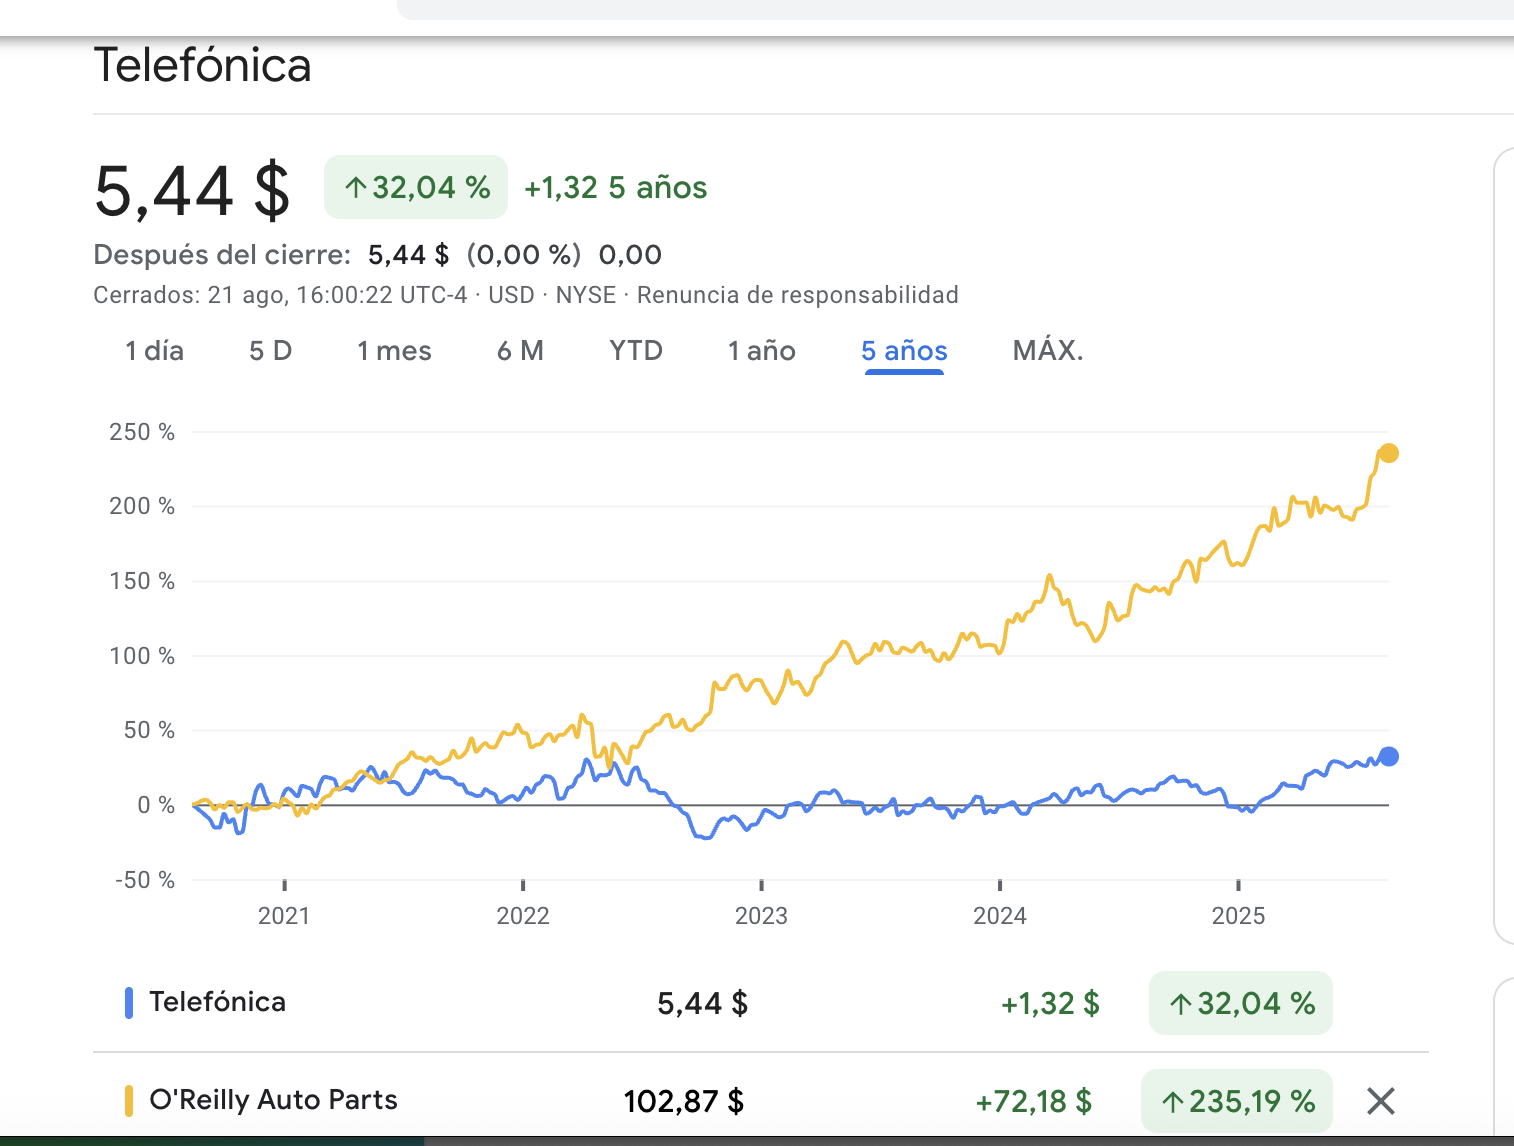
Task: Select the 1 mes tab
Action: pyautogui.click(x=394, y=351)
